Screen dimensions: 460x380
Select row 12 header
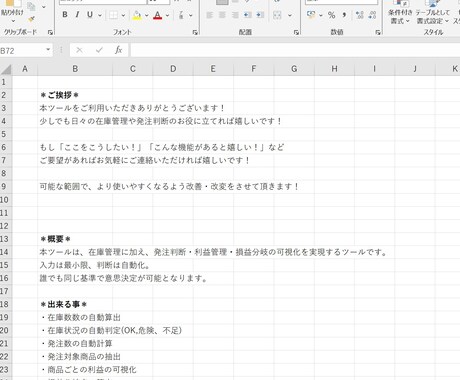click(6, 226)
